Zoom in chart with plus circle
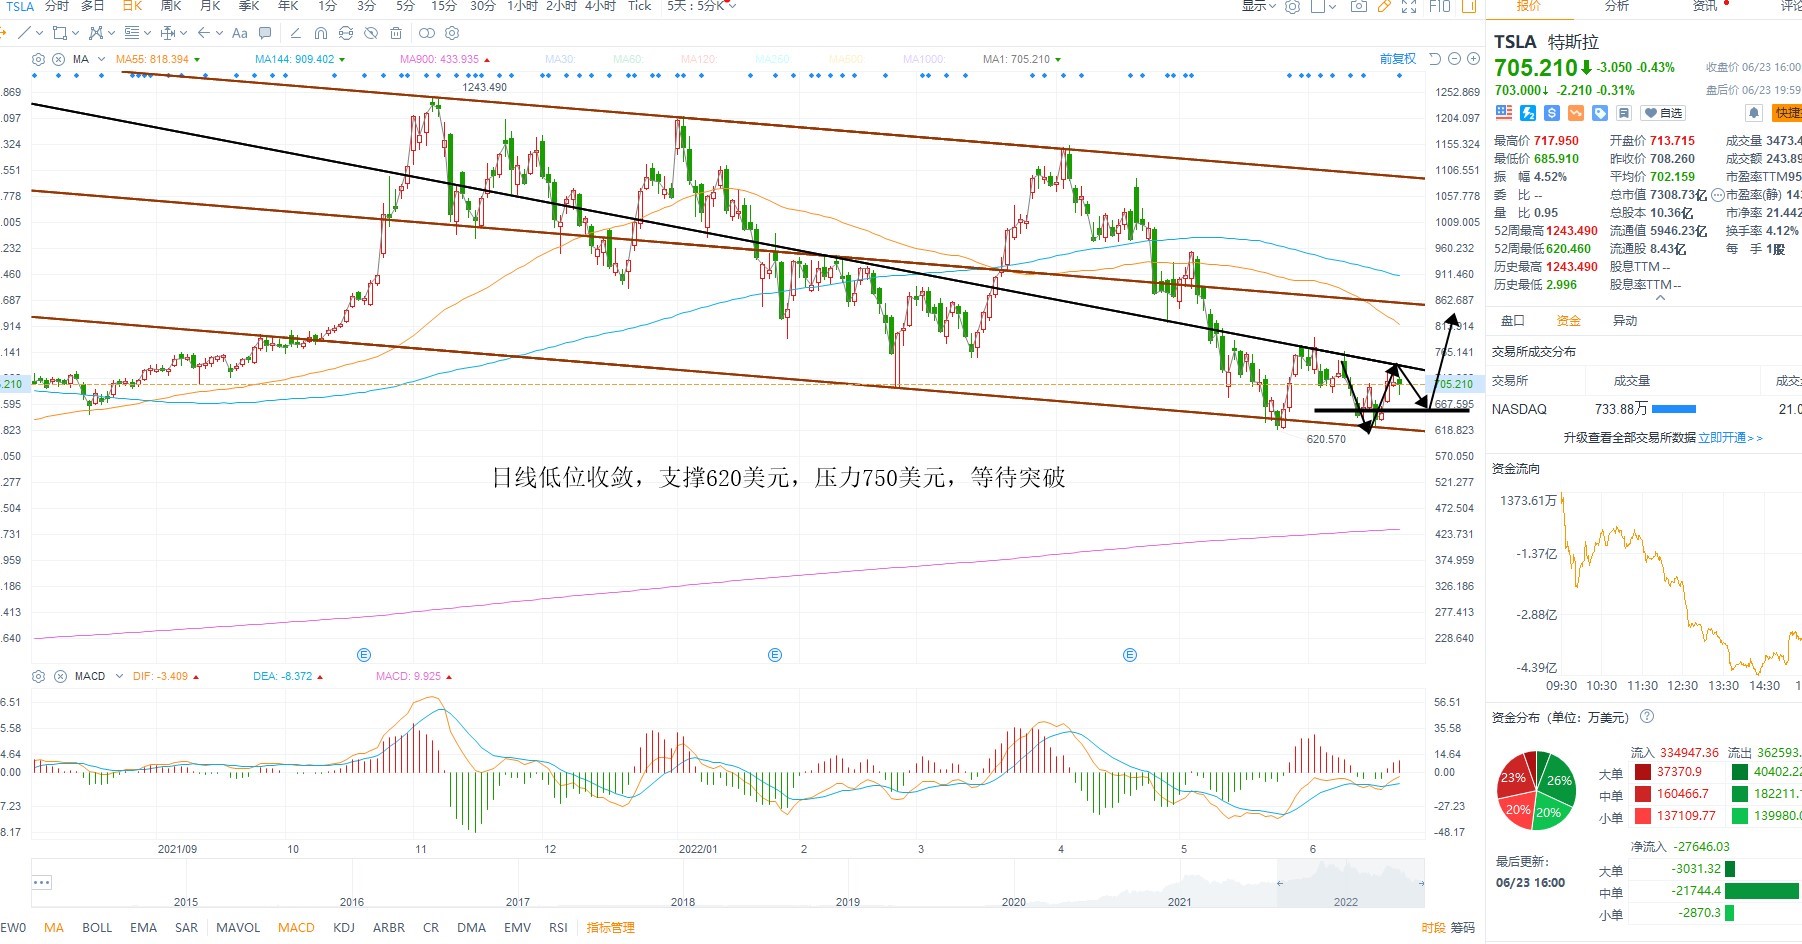Viewport: 1802px width, 944px height. coord(1473,59)
